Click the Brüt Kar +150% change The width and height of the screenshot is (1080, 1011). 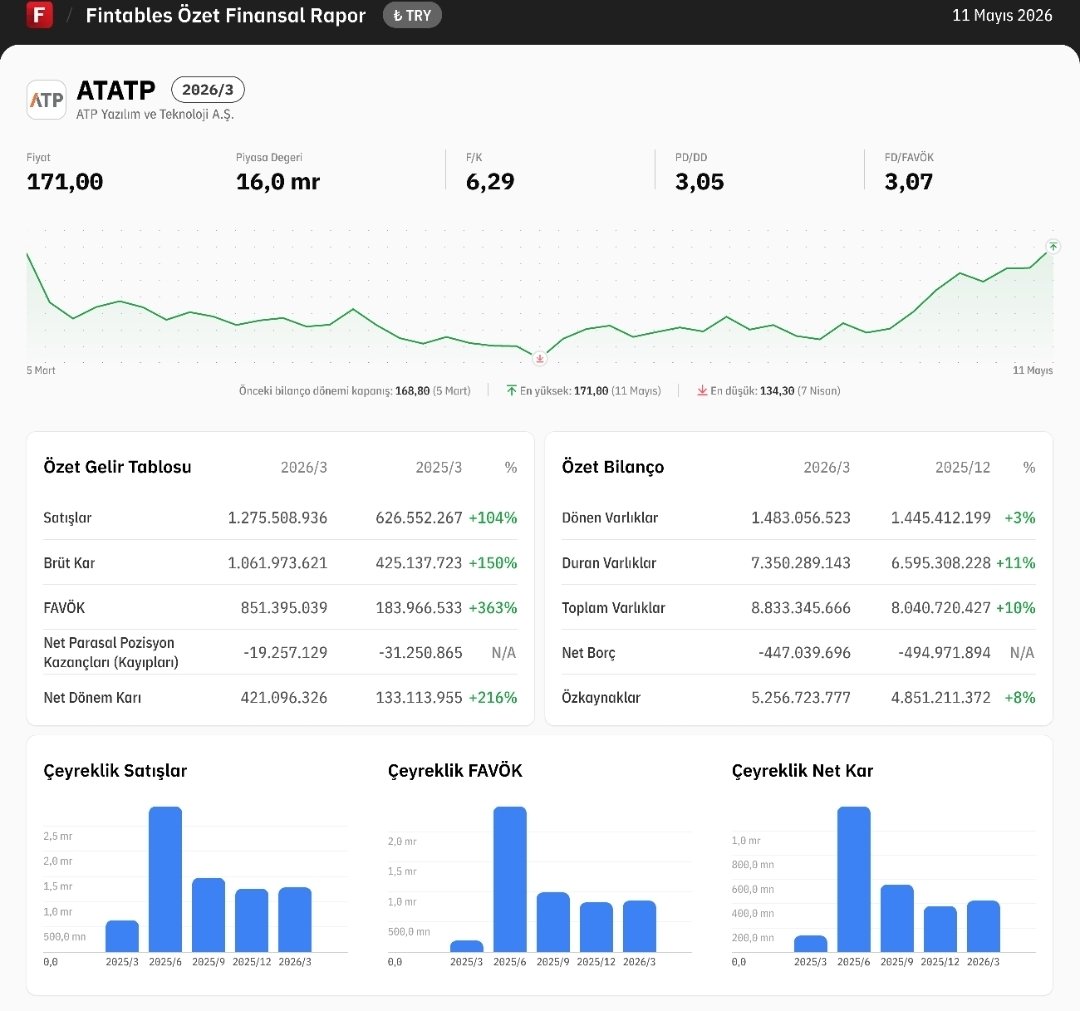click(492, 563)
